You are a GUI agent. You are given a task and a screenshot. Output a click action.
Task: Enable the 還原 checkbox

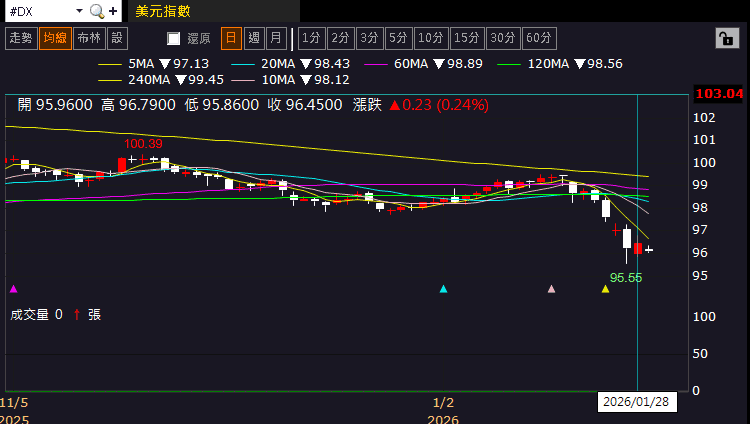click(x=174, y=39)
